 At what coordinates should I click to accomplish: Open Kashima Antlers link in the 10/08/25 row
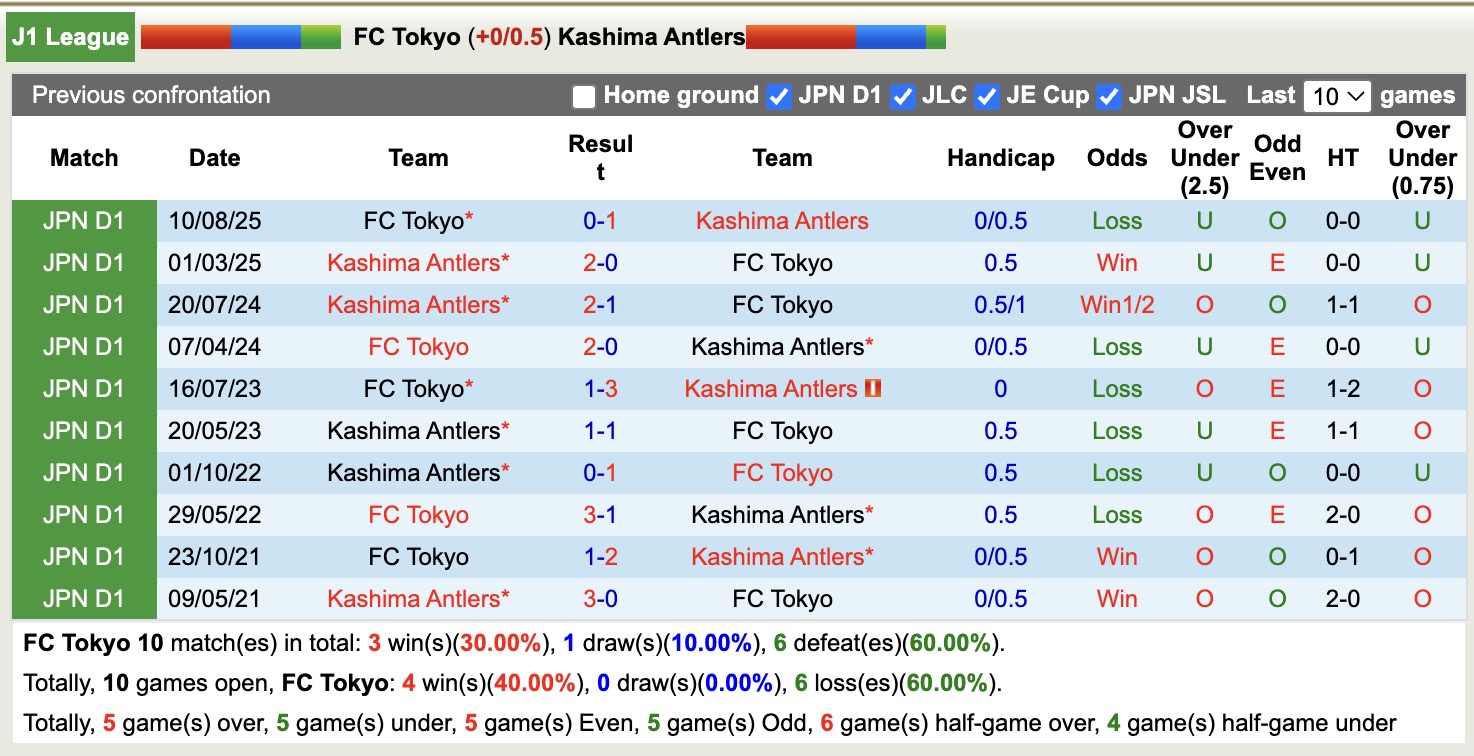[x=782, y=220]
